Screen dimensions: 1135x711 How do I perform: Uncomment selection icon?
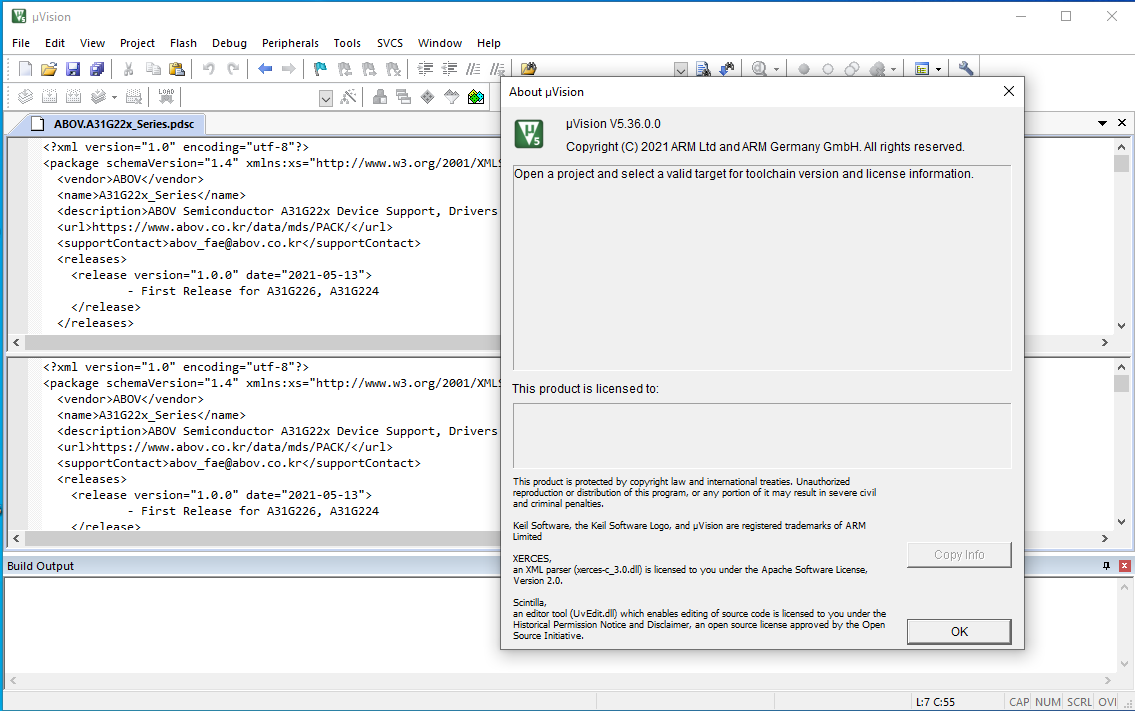click(x=497, y=69)
